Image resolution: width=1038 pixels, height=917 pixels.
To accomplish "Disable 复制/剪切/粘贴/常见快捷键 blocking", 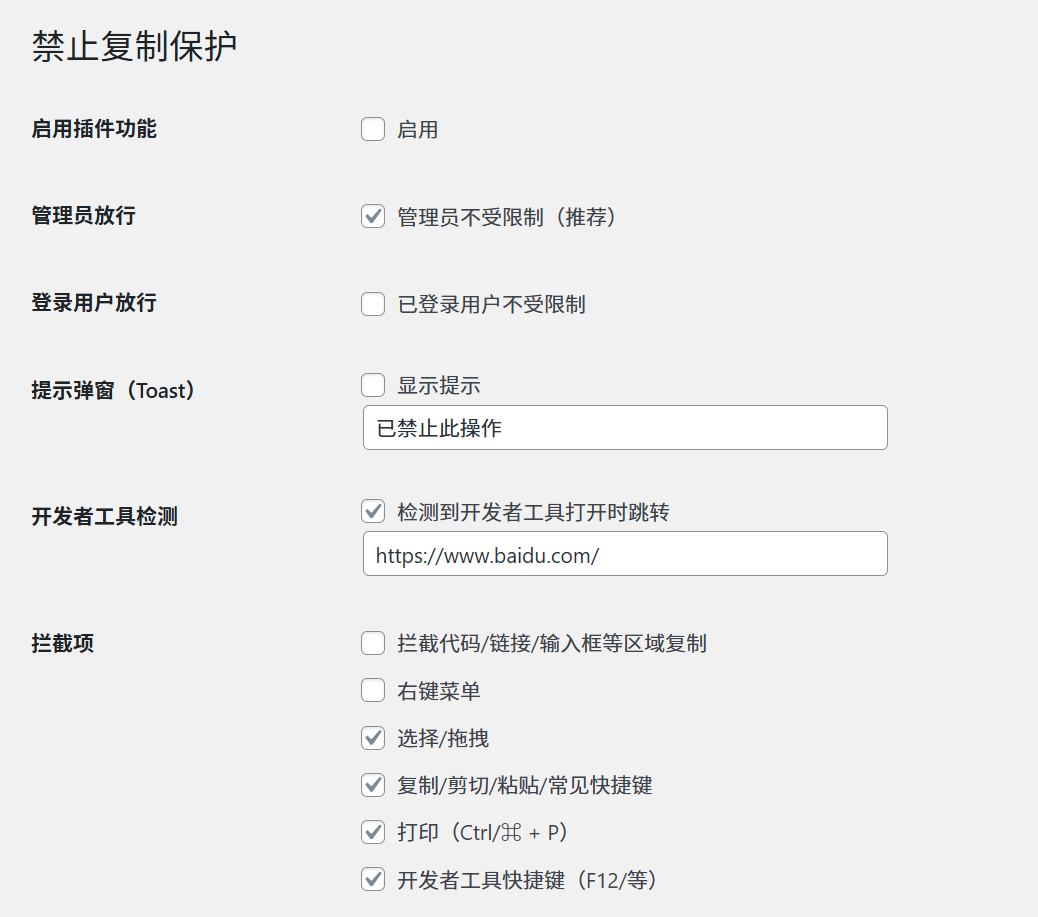I will pyautogui.click(x=372, y=785).
